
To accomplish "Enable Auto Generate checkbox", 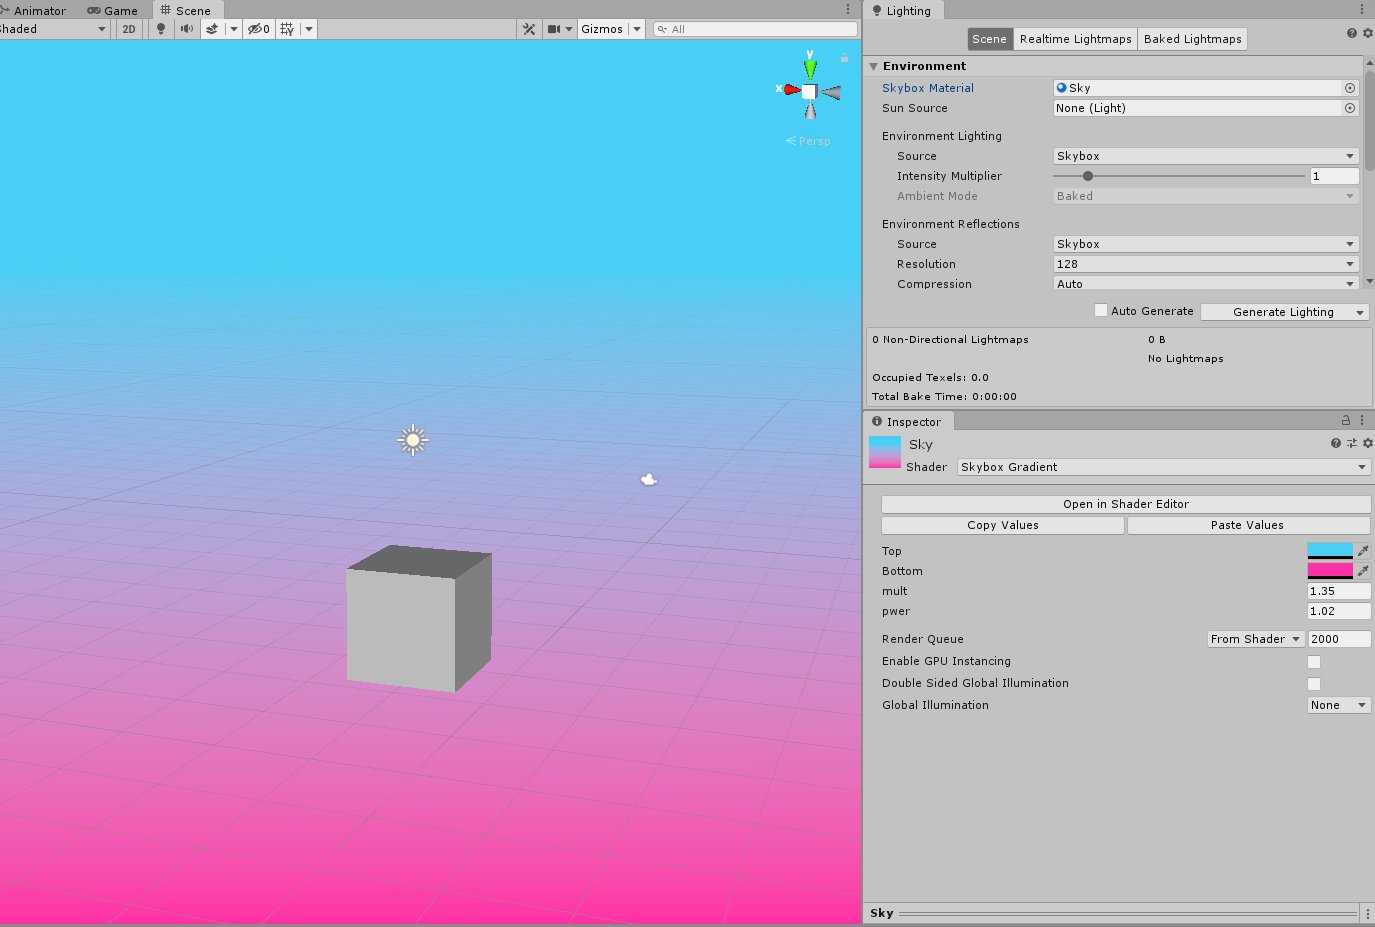I will (1101, 310).
